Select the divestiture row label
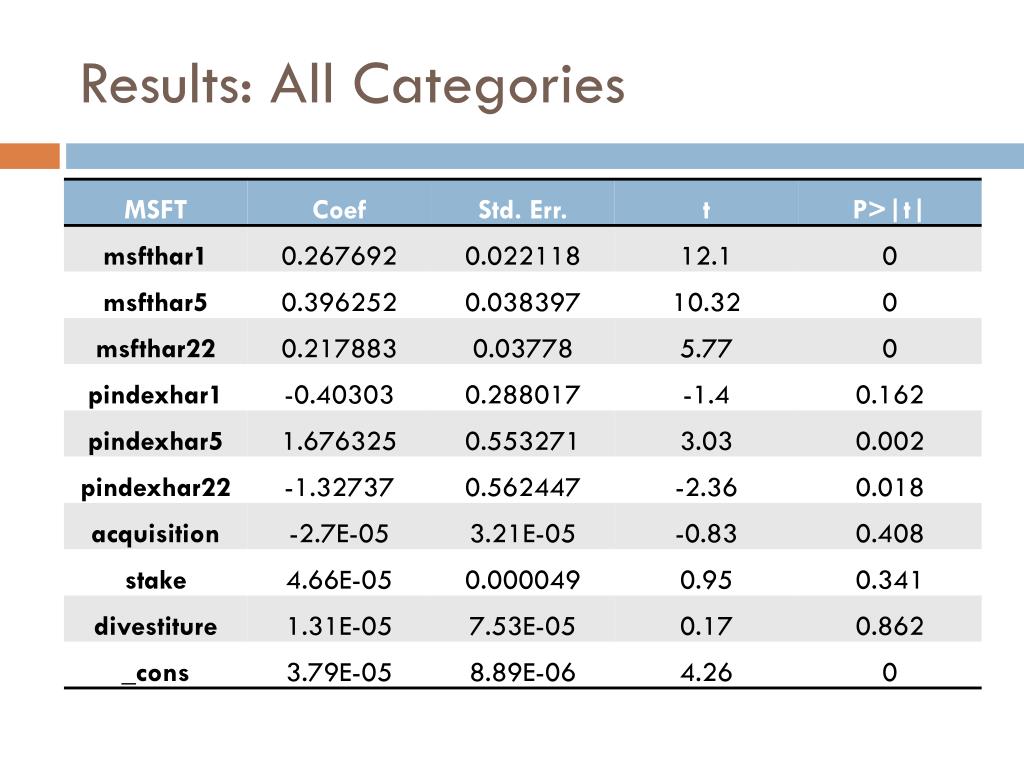The height and width of the screenshot is (768, 1024). (155, 627)
